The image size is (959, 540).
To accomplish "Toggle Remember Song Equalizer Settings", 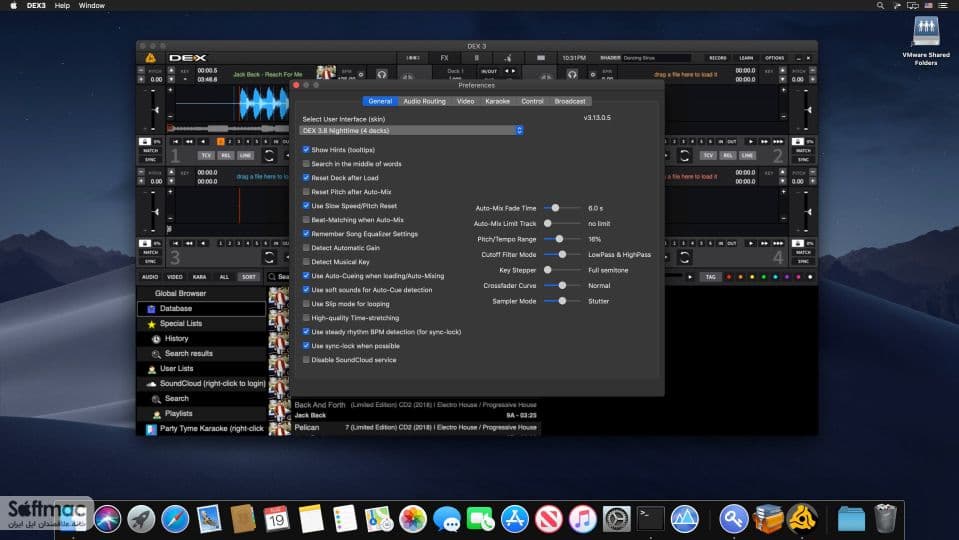I will (306, 234).
